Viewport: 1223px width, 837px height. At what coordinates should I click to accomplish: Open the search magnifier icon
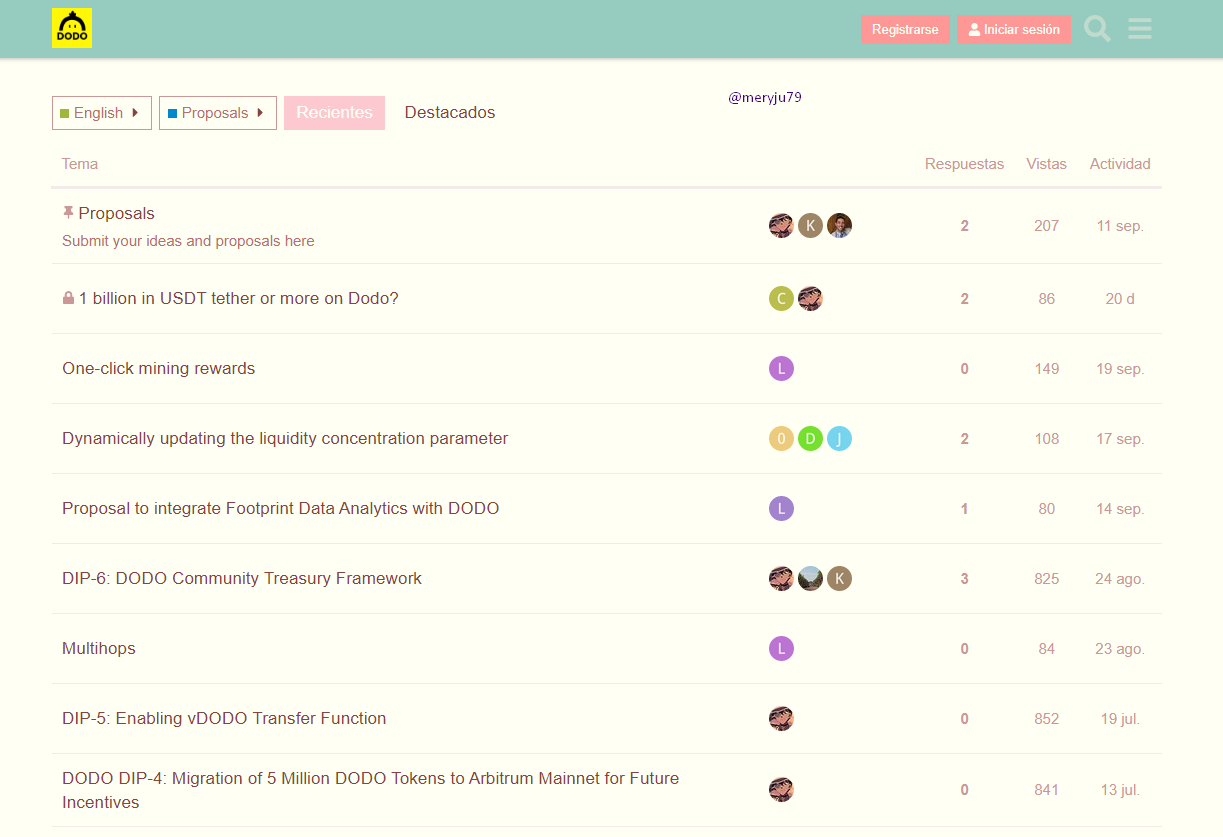tap(1097, 29)
